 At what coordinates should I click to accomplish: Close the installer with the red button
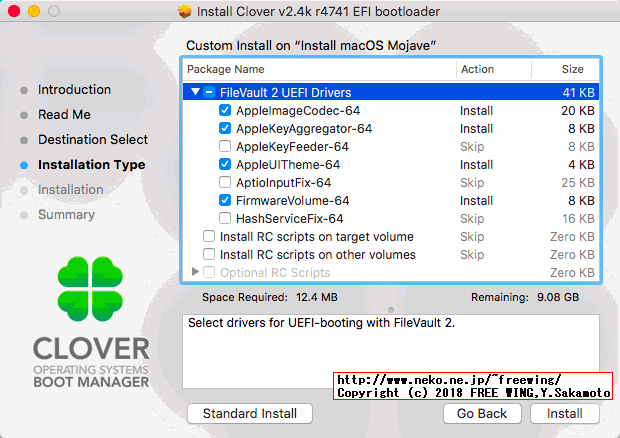coord(14,11)
